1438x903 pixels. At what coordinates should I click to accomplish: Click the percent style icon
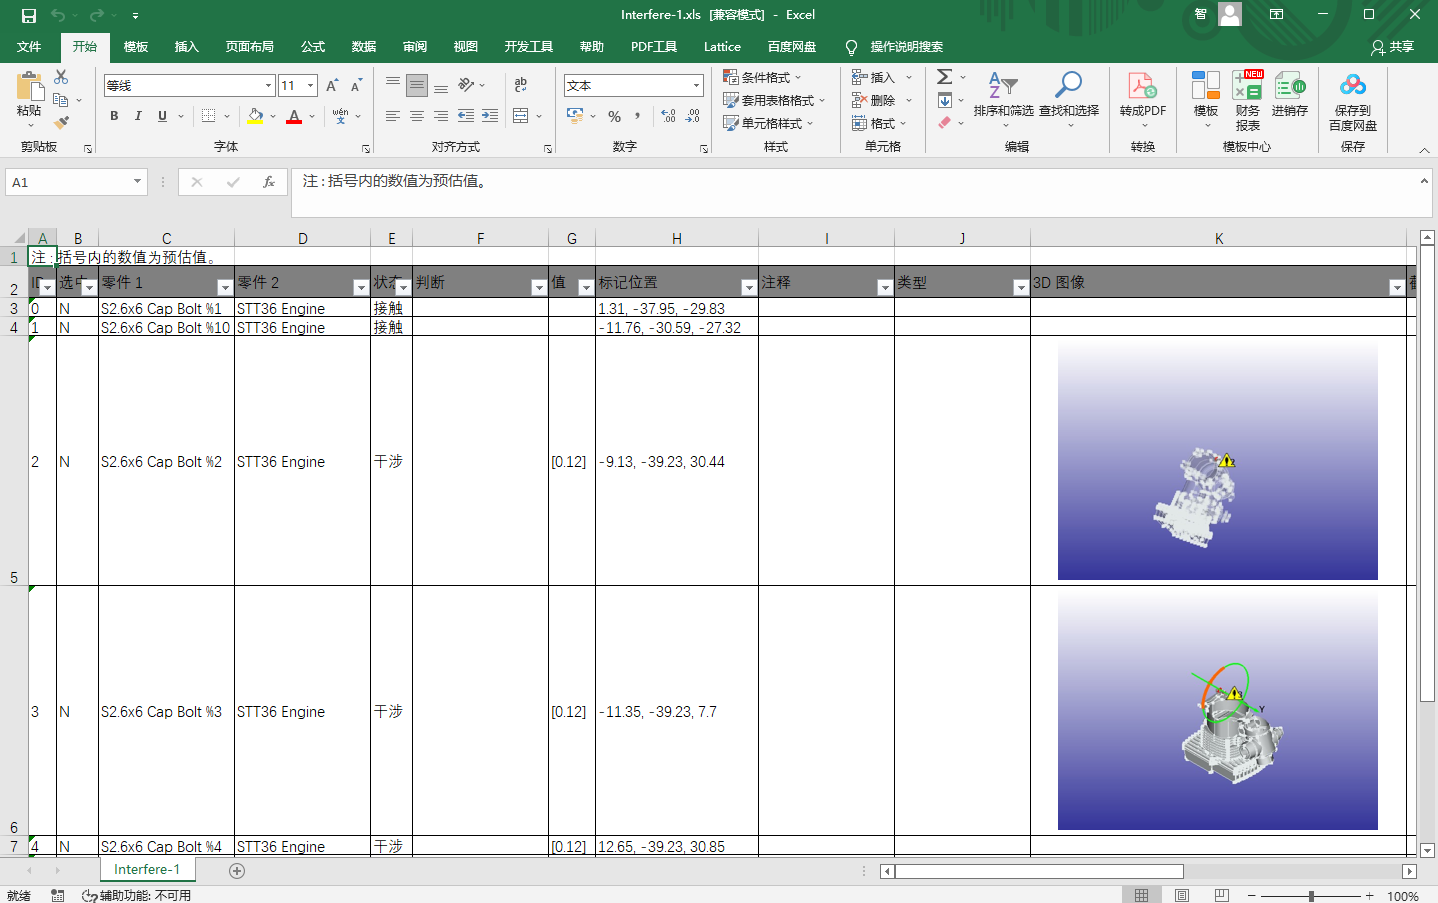click(x=614, y=116)
